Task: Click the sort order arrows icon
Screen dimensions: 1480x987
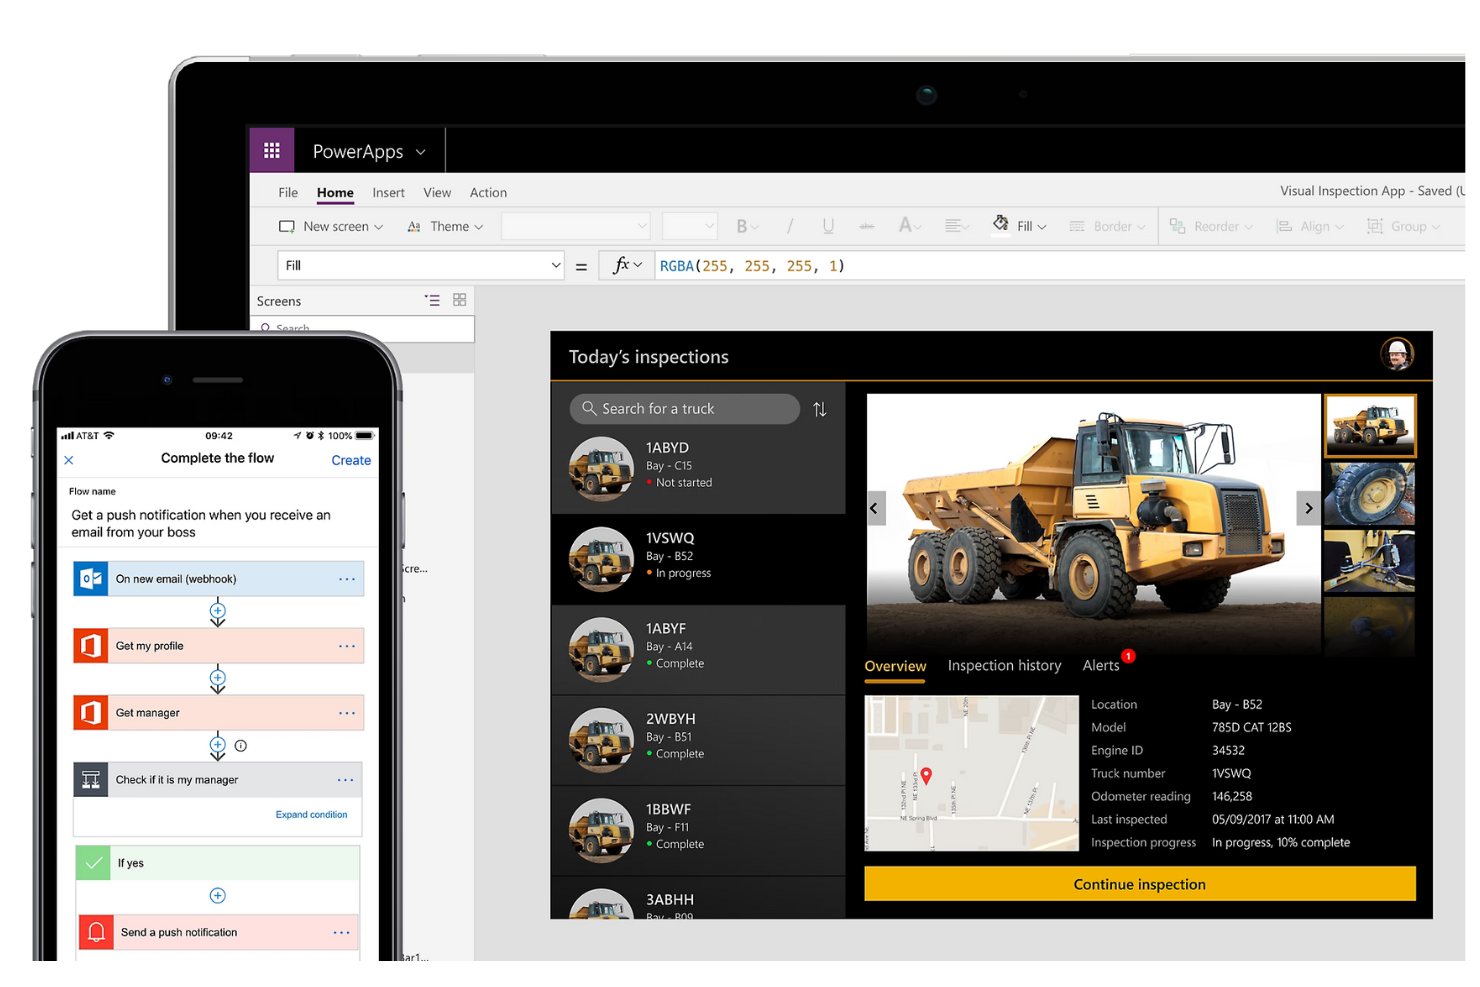Action: [x=820, y=409]
